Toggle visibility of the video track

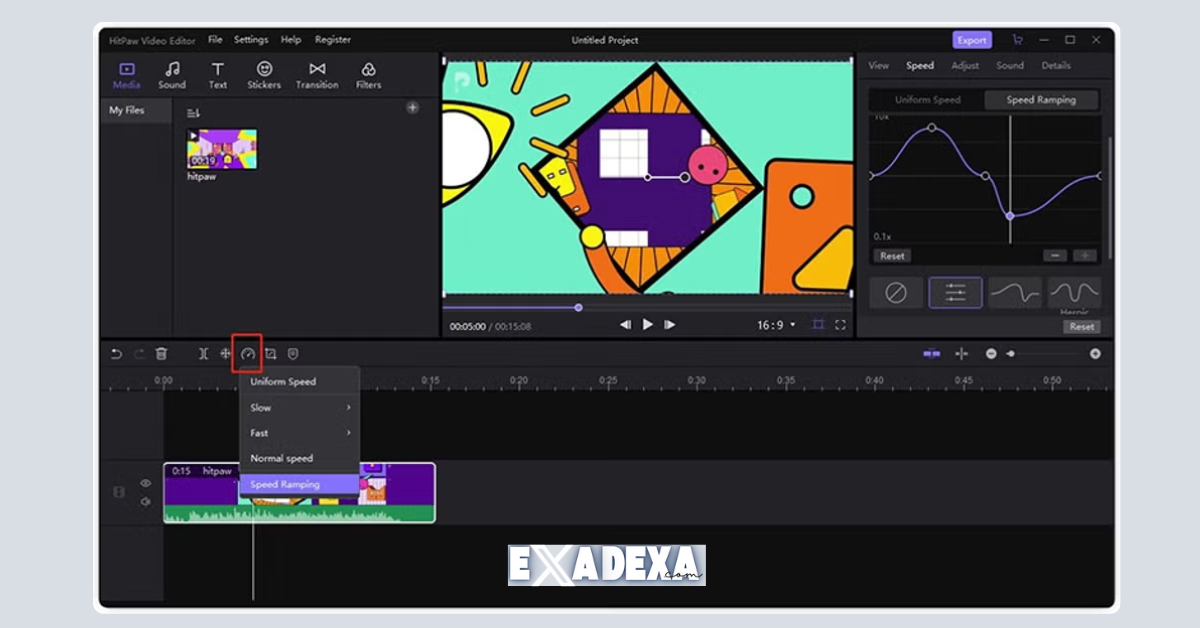click(145, 481)
